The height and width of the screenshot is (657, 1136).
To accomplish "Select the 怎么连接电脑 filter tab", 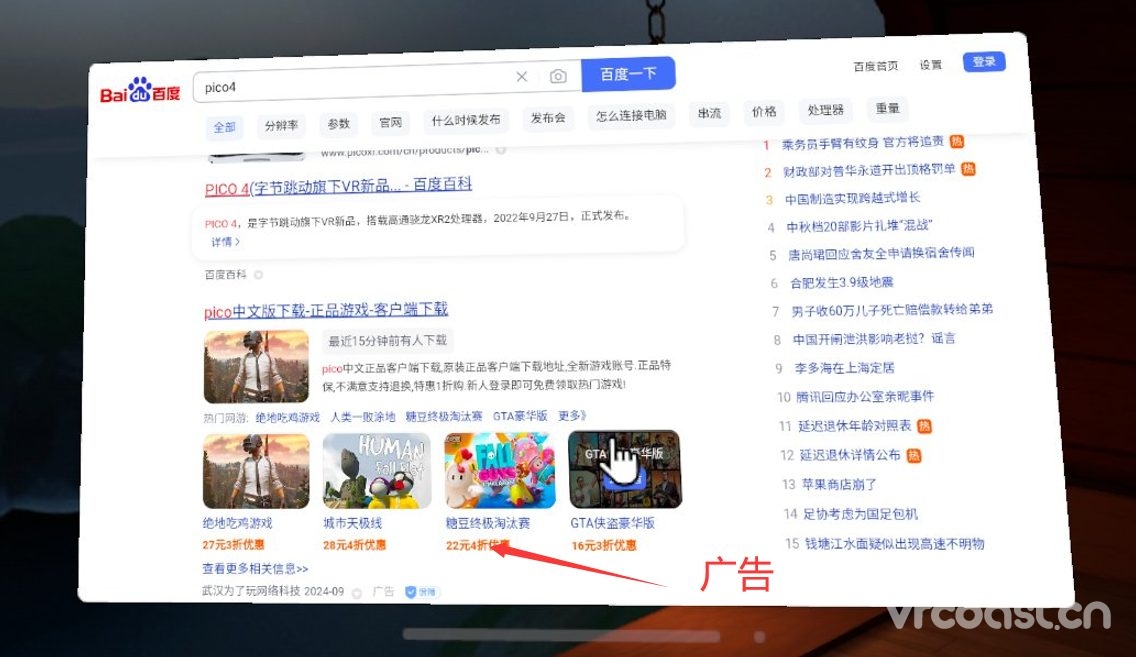I will [x=631, y=115].
